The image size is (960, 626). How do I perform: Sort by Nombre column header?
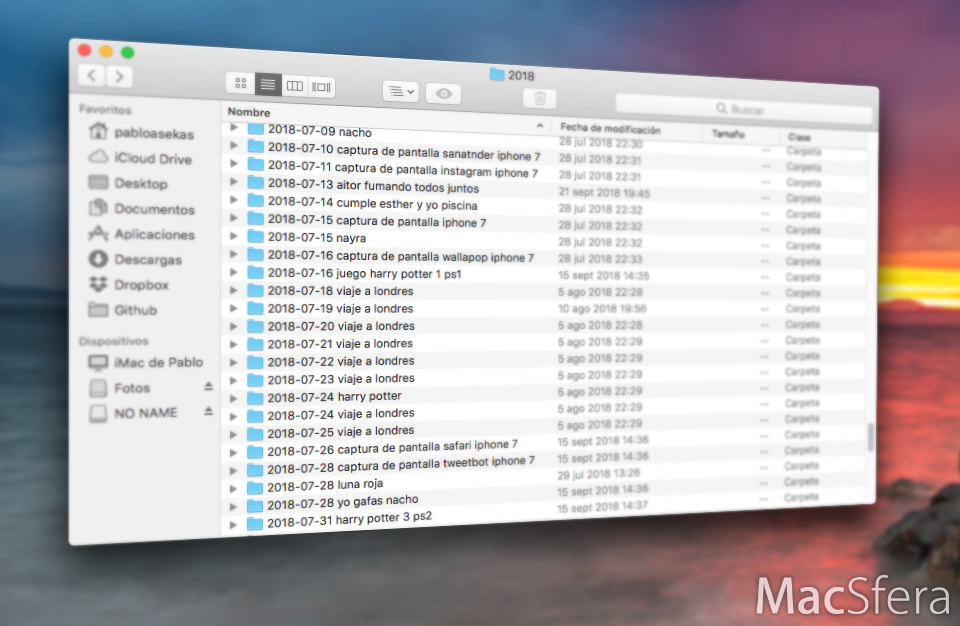tap(249, 112)
